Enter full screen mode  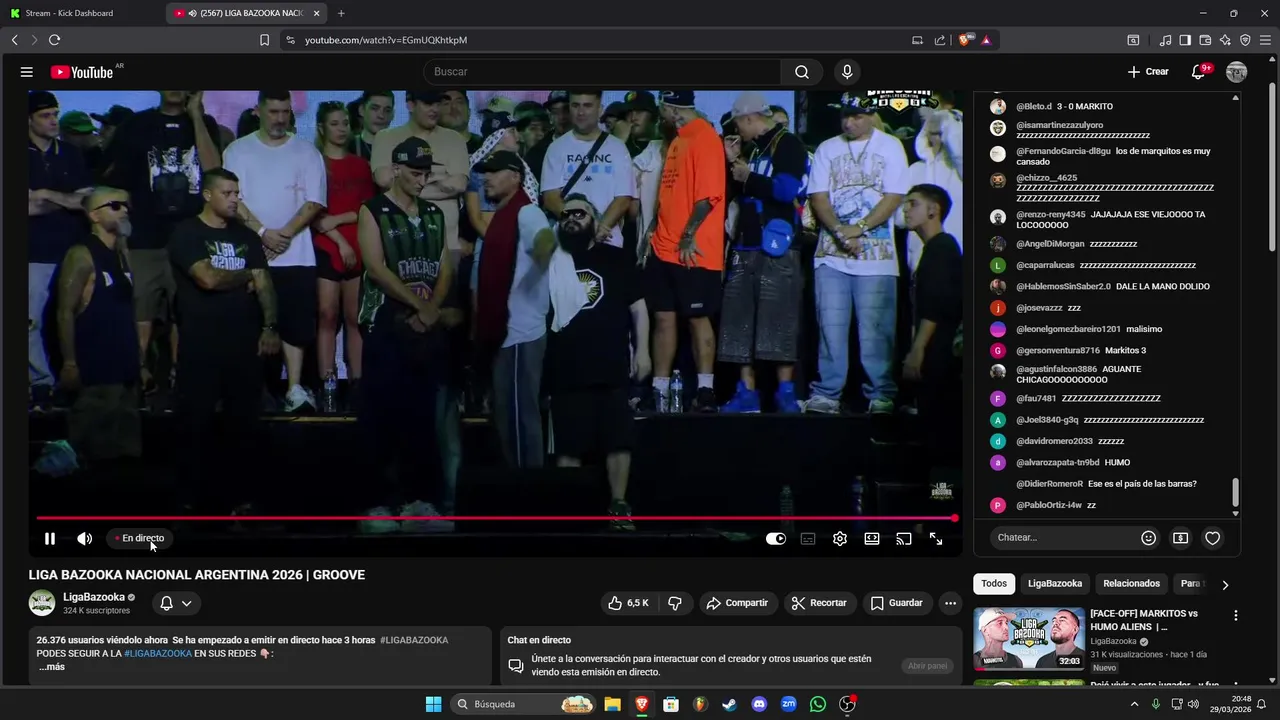point(936,539)
